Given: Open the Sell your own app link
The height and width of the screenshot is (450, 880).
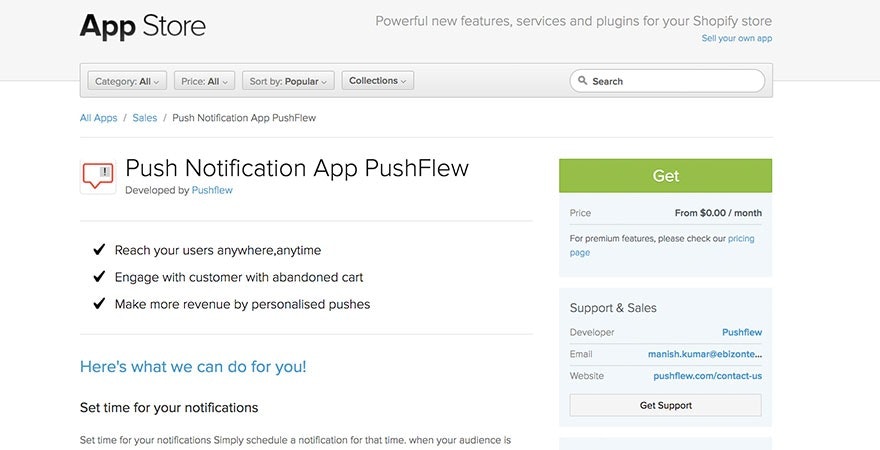Looking at the screenshot, I should coord(736,38).
